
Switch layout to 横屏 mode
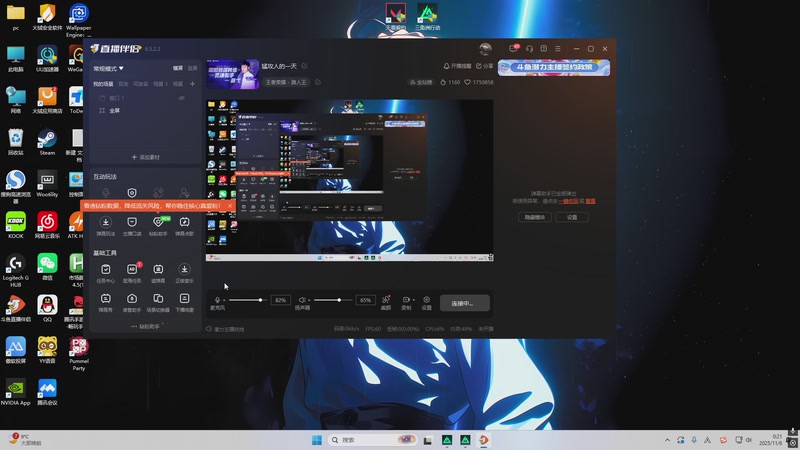coord(178,68)
